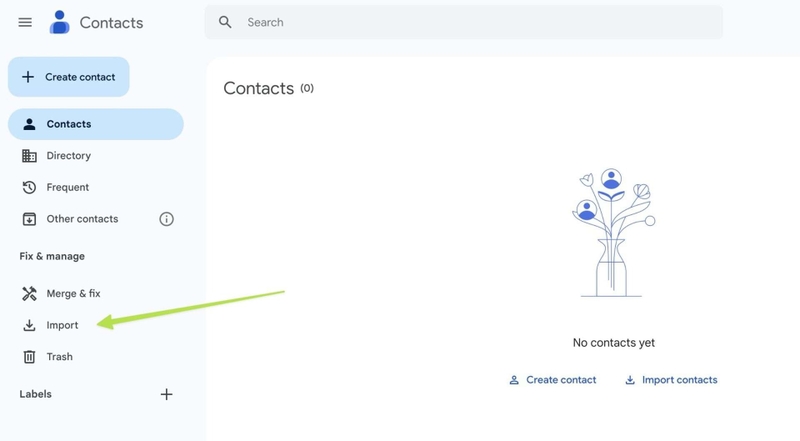Viewport: 800px width, 441px height.
Task: Click the plus icon to add label
Action: (x=167, y=394)
